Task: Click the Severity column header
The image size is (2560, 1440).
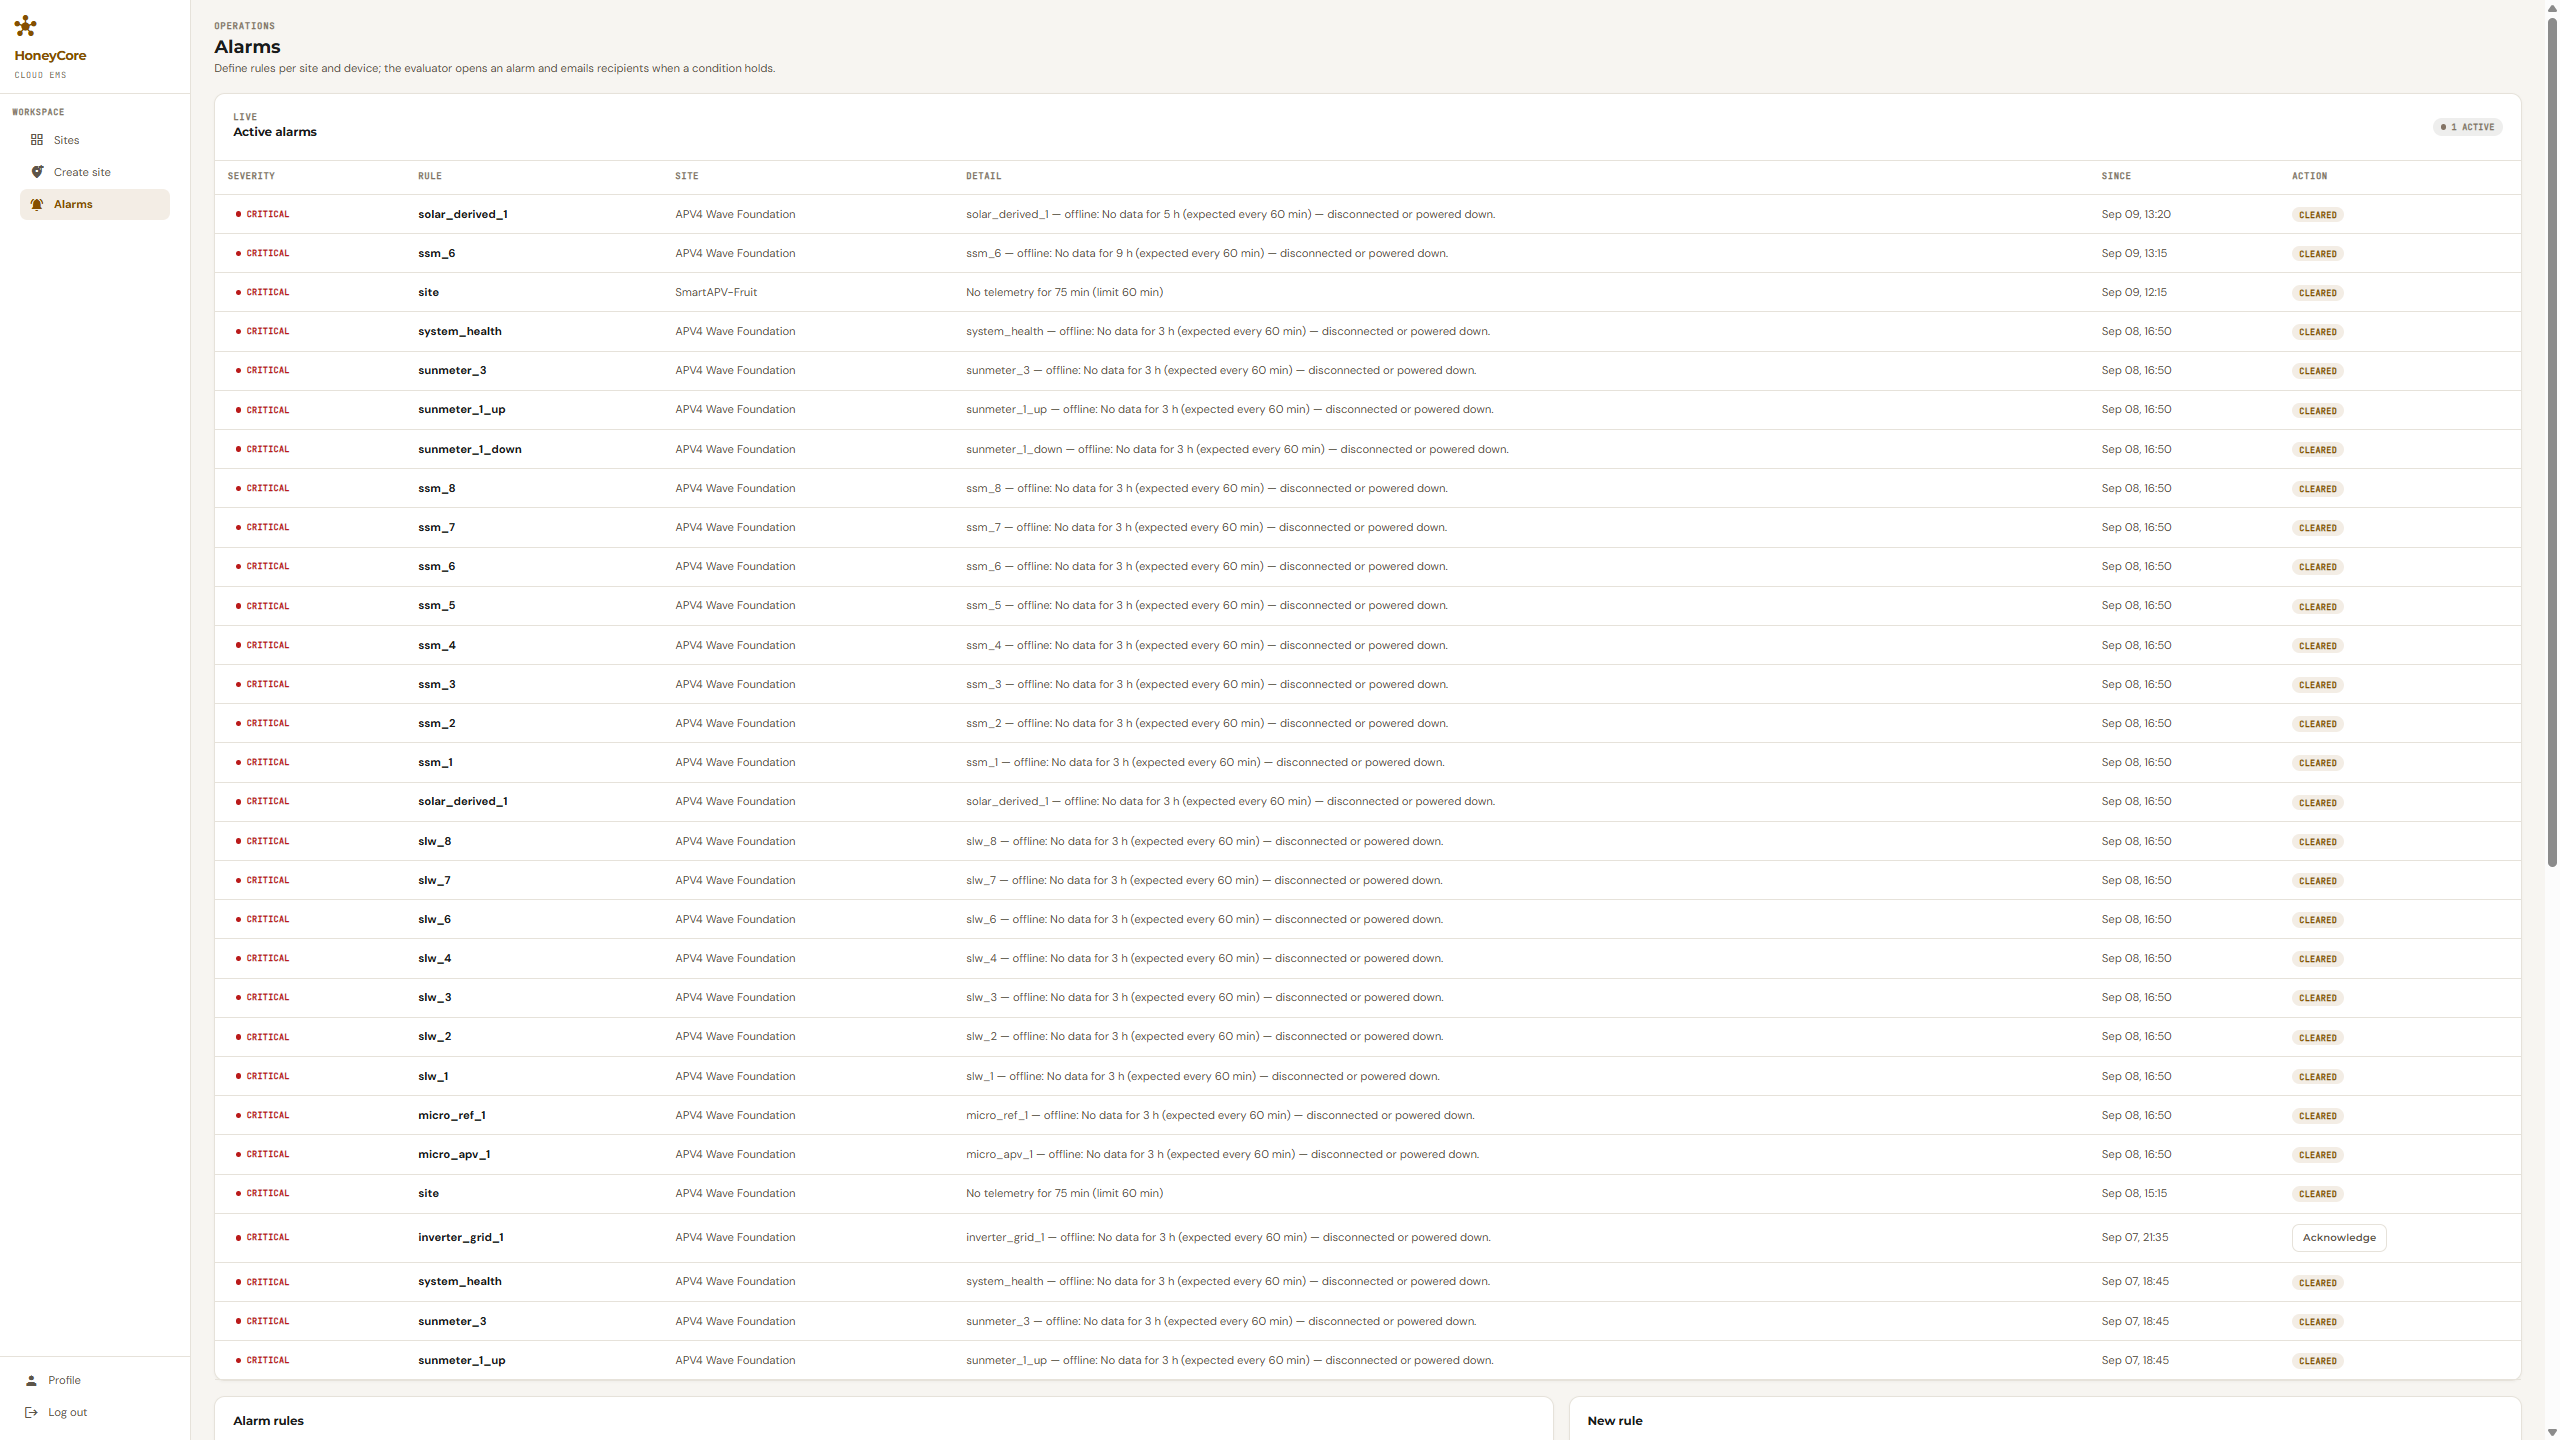Action: point(251,176)
